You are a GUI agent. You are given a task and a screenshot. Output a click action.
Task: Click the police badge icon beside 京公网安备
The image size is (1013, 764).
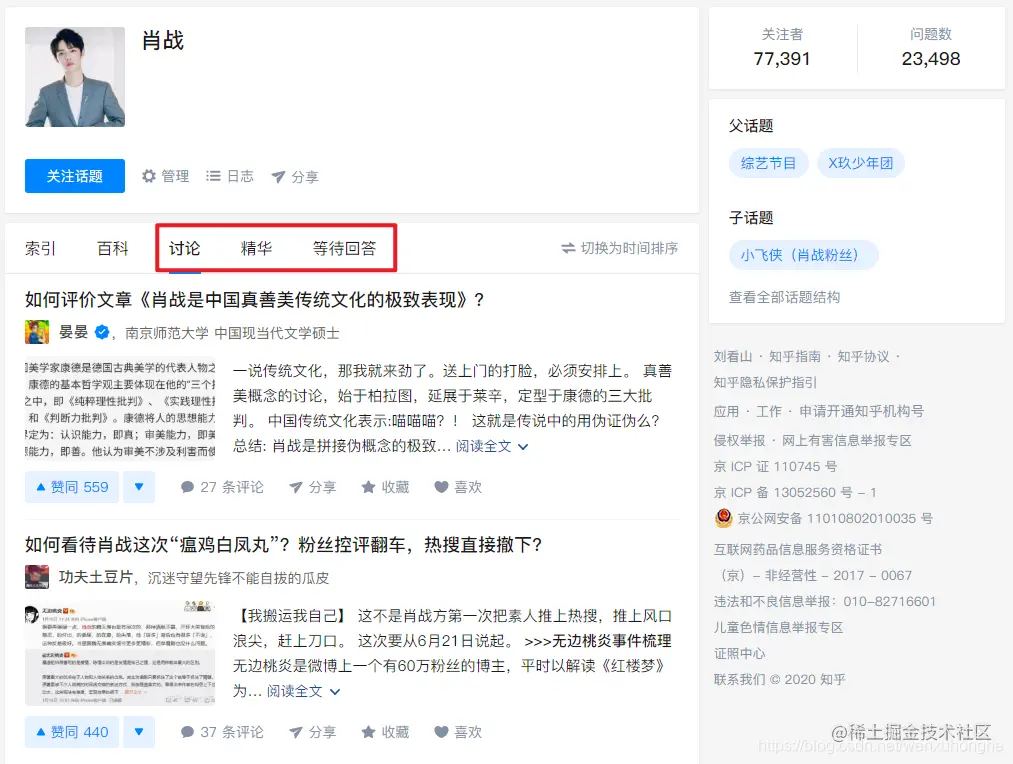(x=724, y=518)
